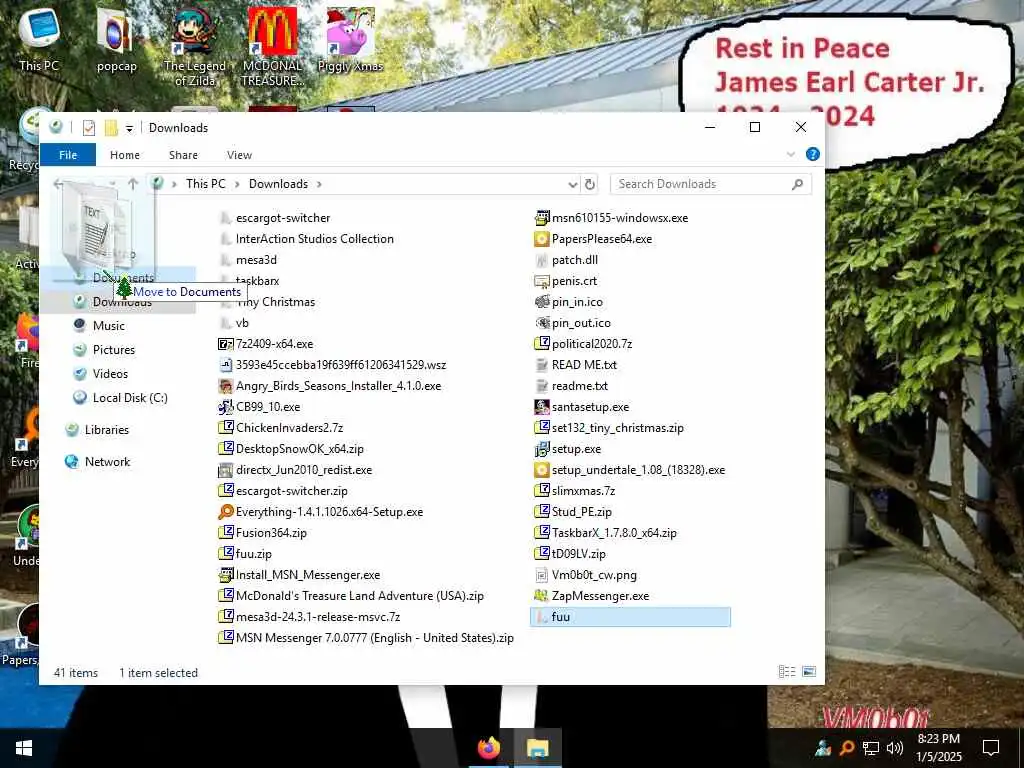
Task: Select santasetup.exe icon
Action: [x=541, y=407]
